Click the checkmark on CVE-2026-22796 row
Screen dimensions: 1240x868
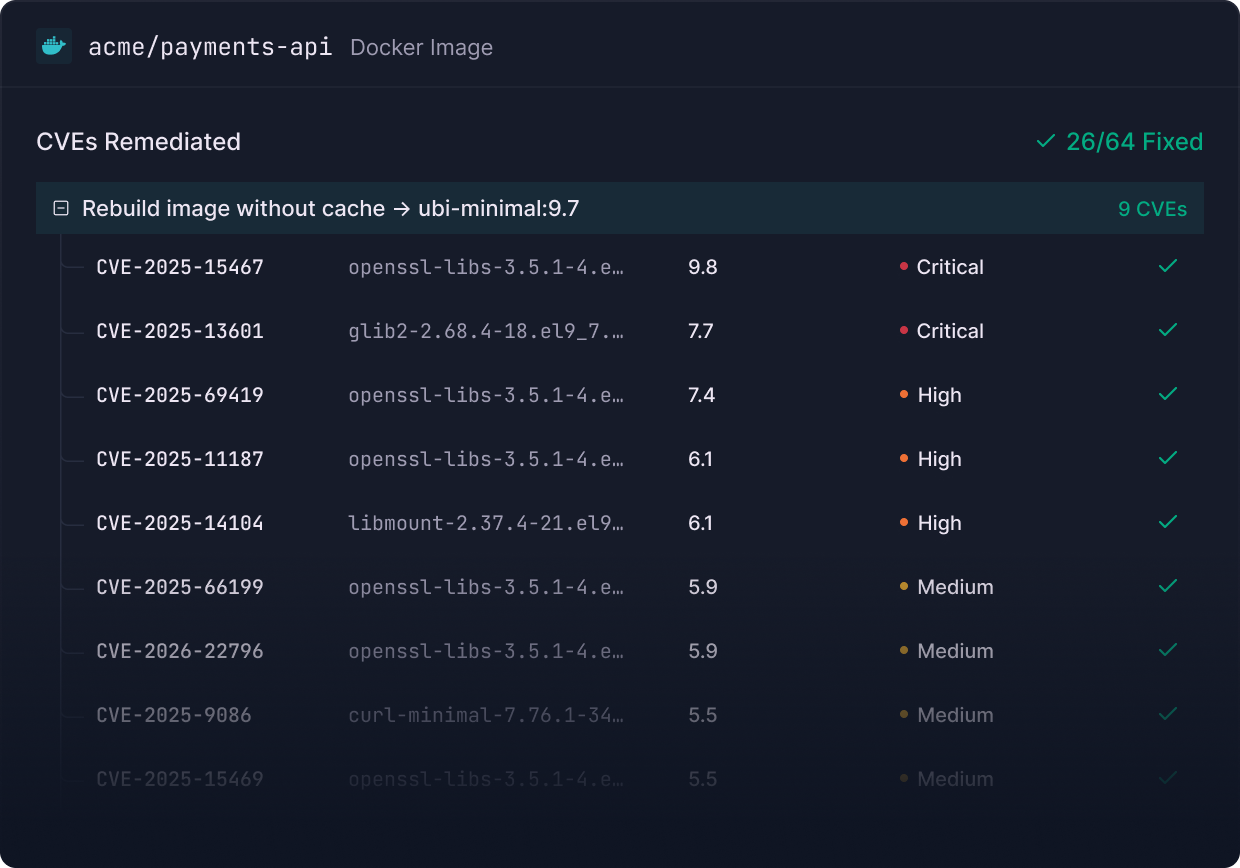1167,651
